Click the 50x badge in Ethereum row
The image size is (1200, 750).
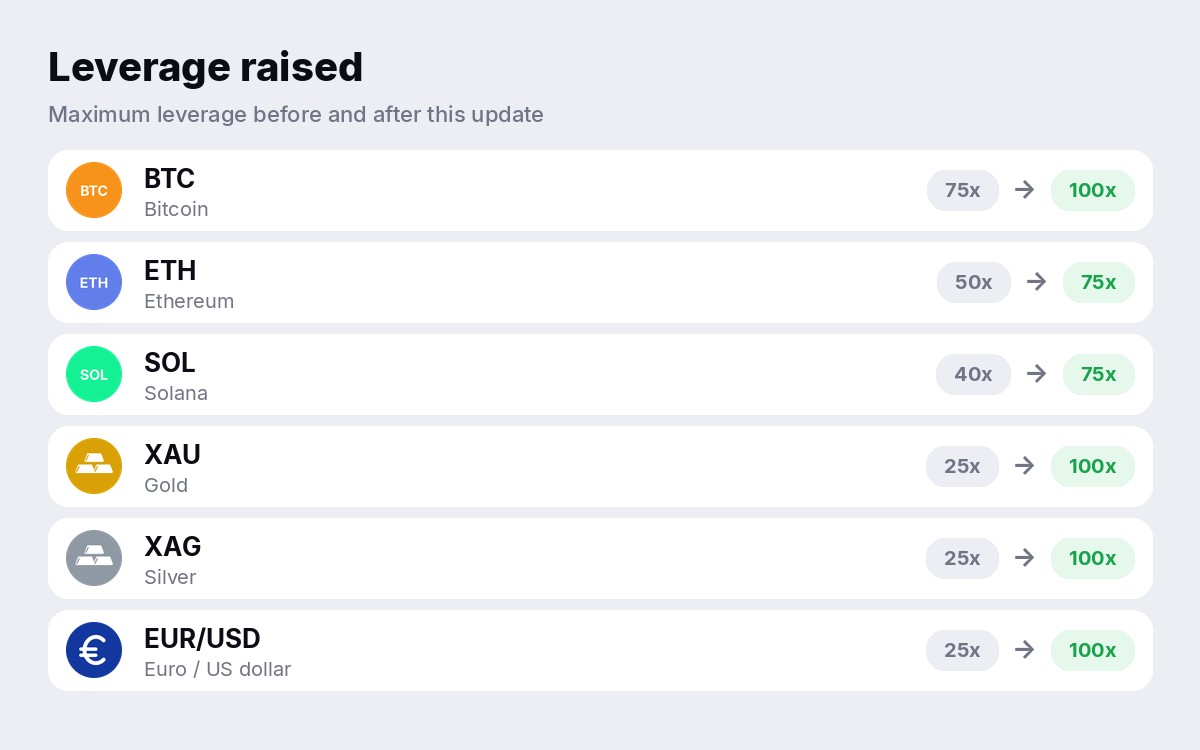tap(974, 282)
